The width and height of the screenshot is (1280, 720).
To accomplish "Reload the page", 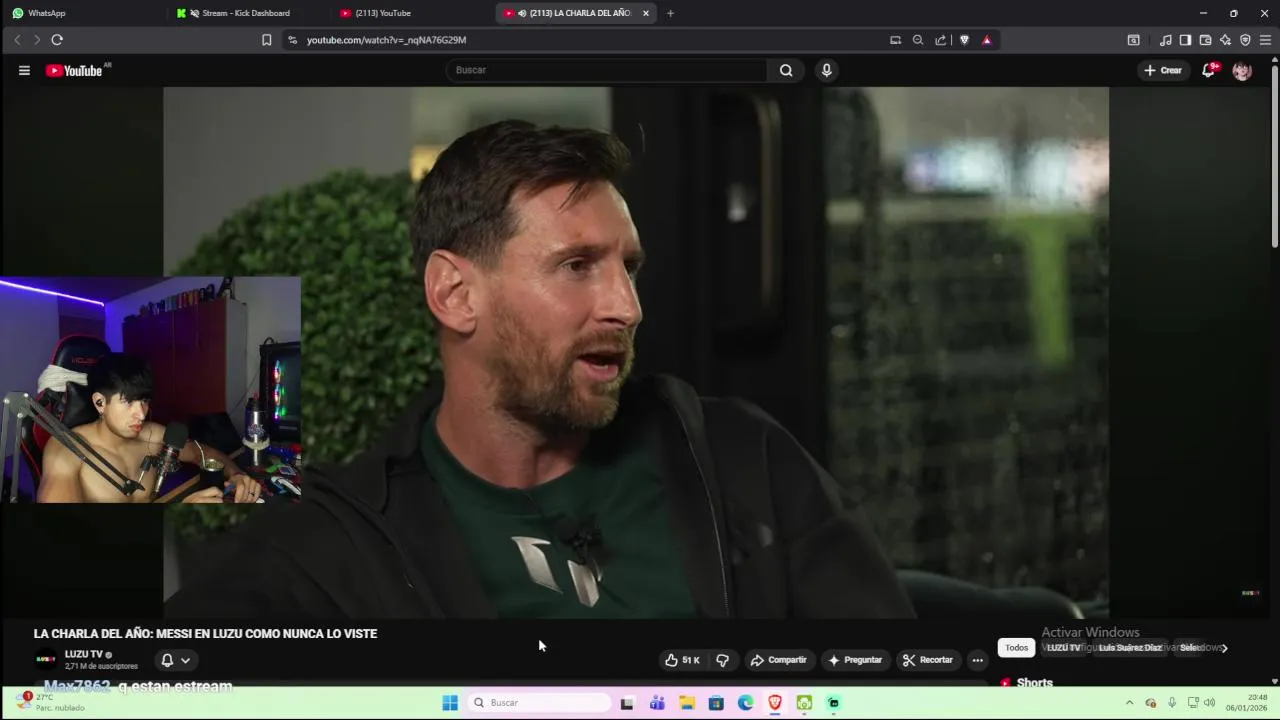I will point(57,40).
